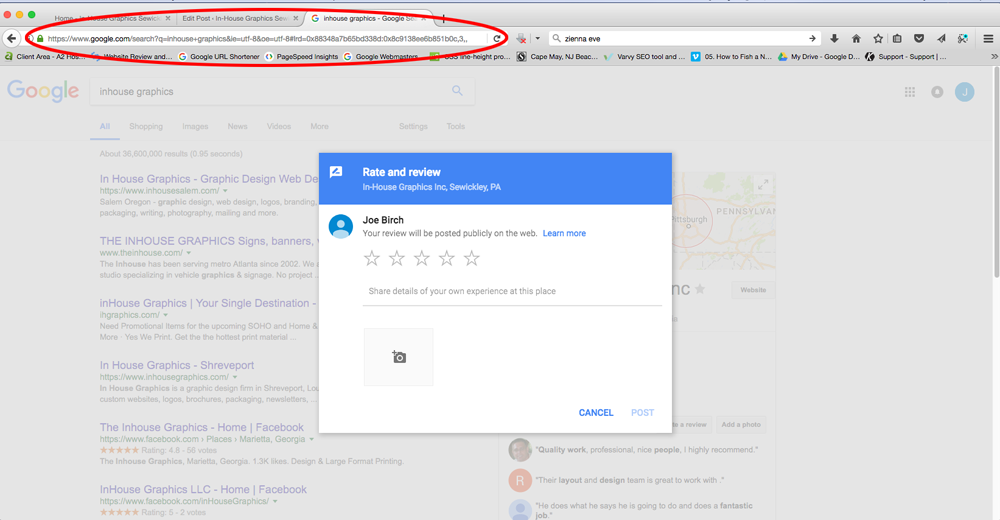Click the Google search magnifier icon
The image size is (1000, 520).
(x=457, y=91)
